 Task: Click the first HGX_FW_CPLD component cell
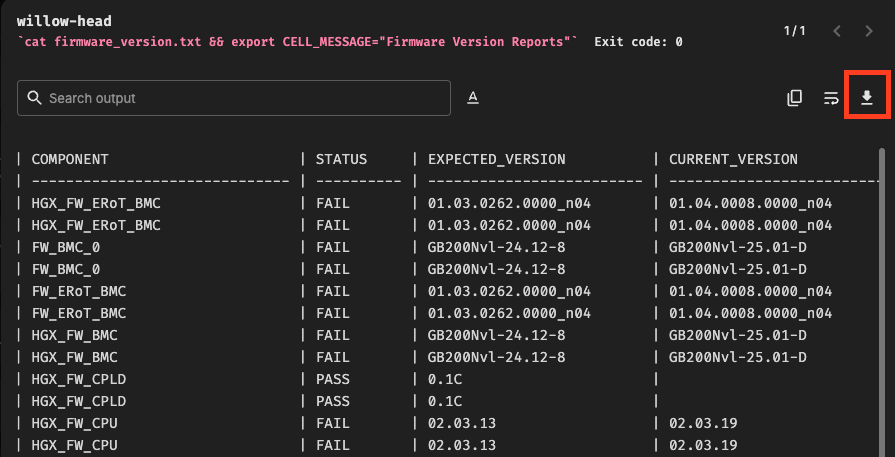79,379
